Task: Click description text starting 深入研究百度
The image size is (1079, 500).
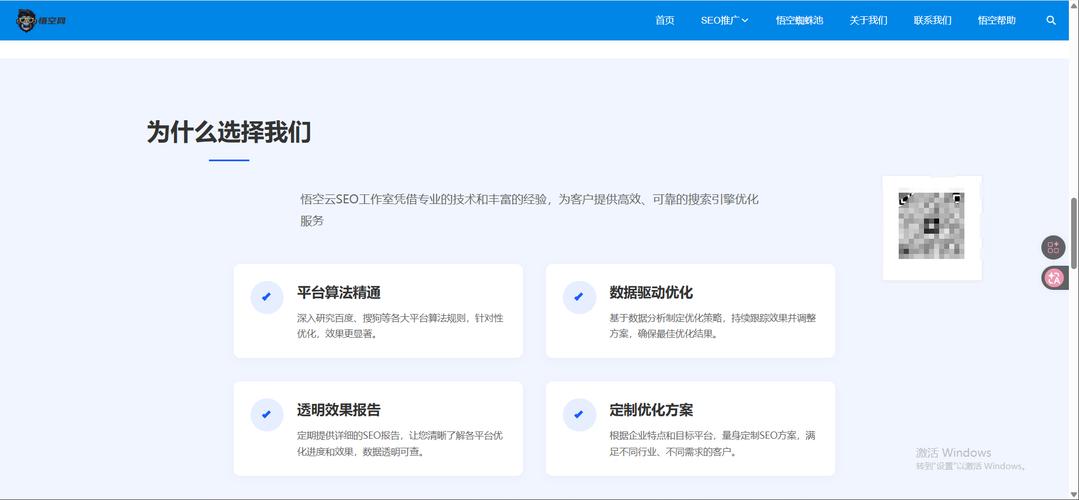Action: click(x=400, y=326)
